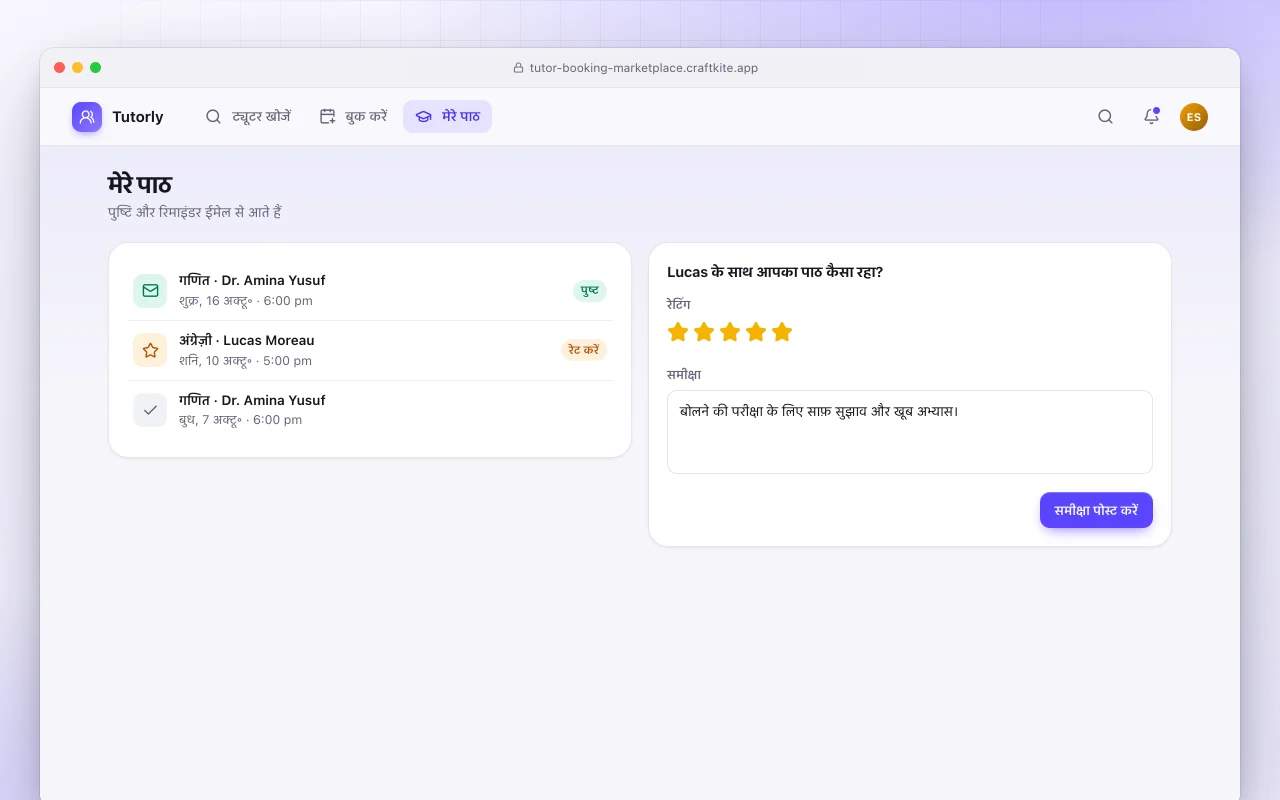The width and height of the screenshot is (1280, 800).
Task: Select the अंग्रेज़ी · Lucas Moreau lesson
Action: pos(370,350)
